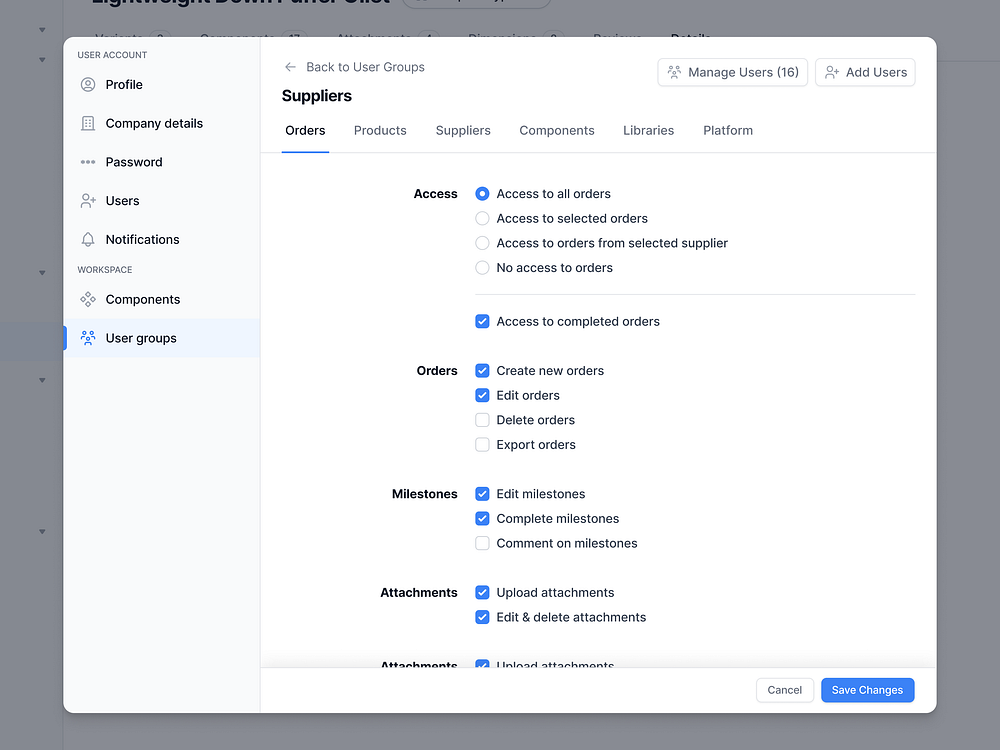
Task: Open 'Manage Users (16)' dialog
Action: coord(732,72)
